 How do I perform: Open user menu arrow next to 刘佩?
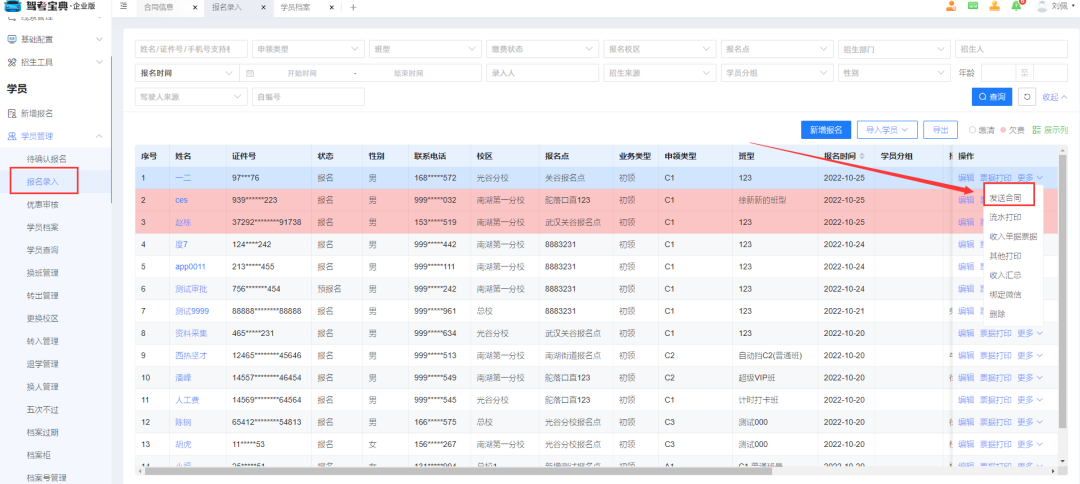(1072, 6)
